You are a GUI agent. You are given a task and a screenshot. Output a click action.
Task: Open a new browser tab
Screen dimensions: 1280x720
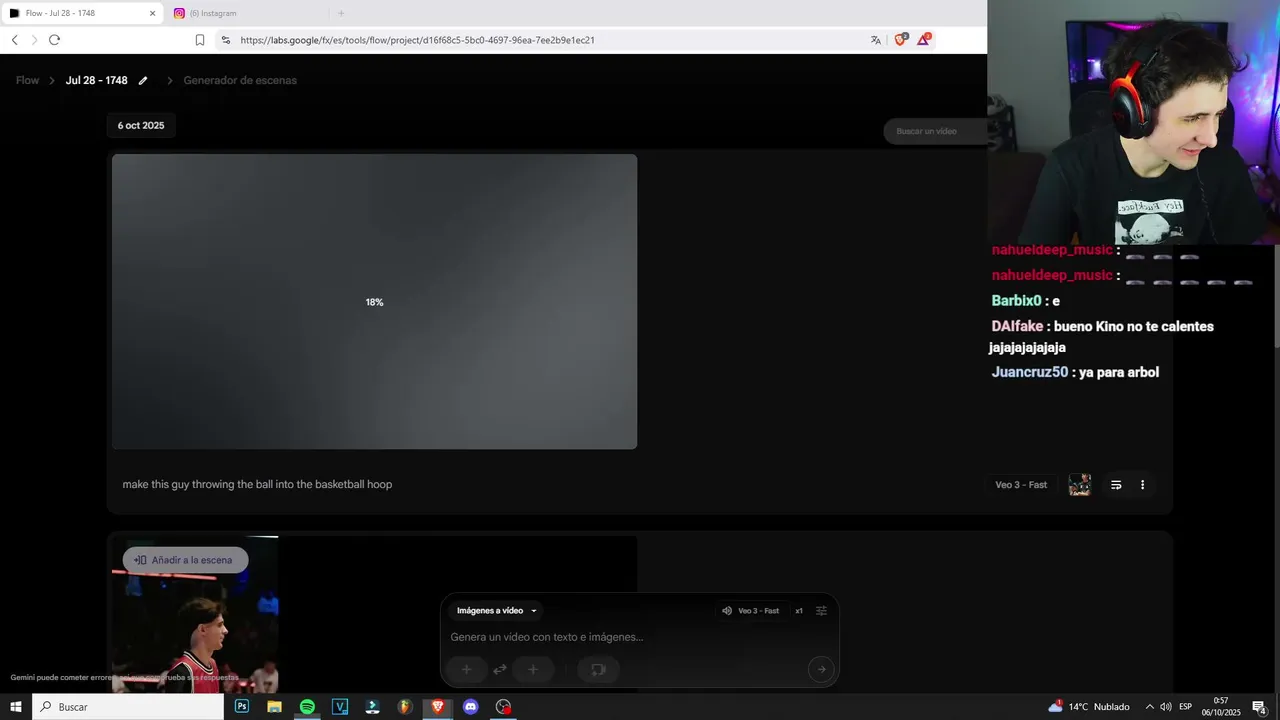click(341, 13)
